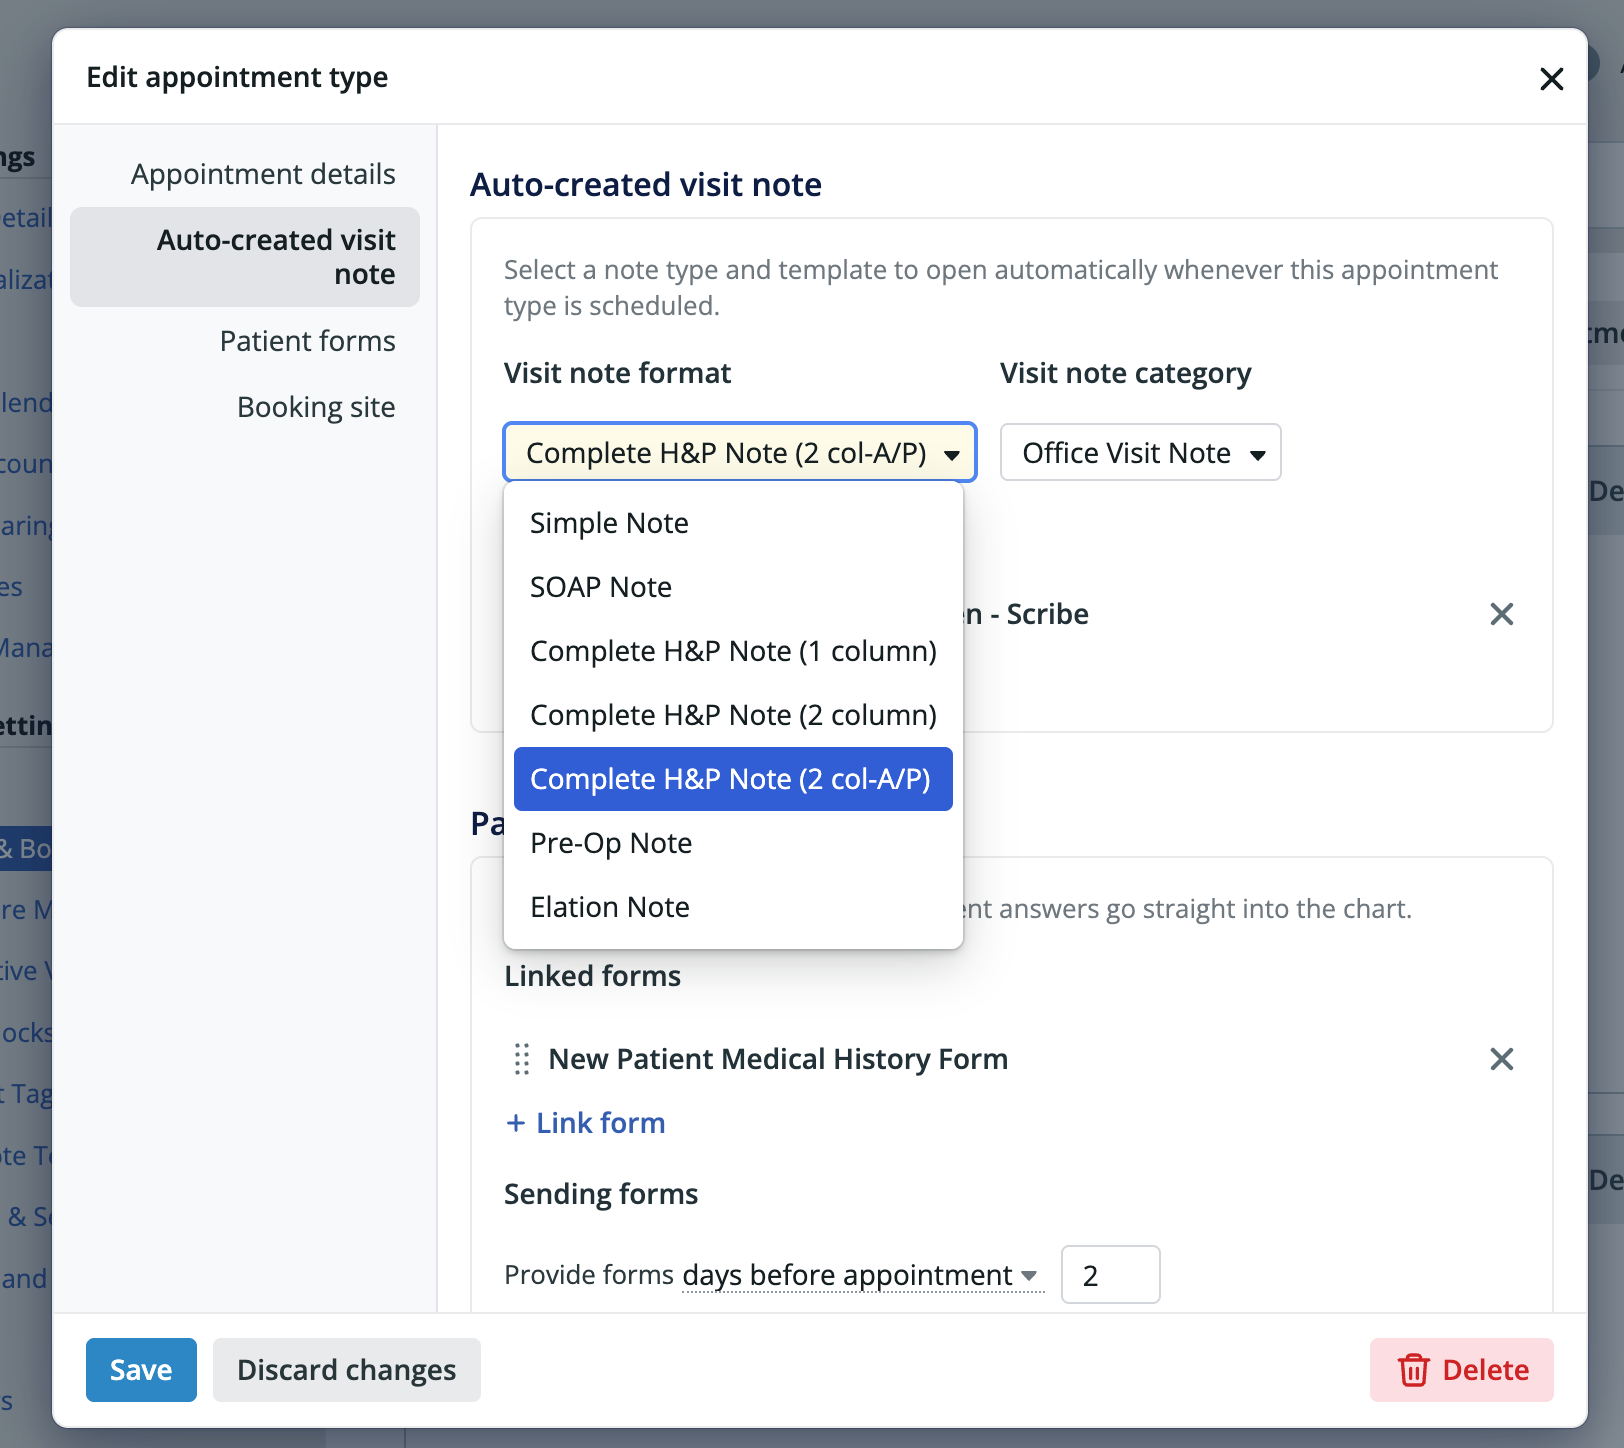
Task: Save the appointment type changes
Action: pos(141,1370)
